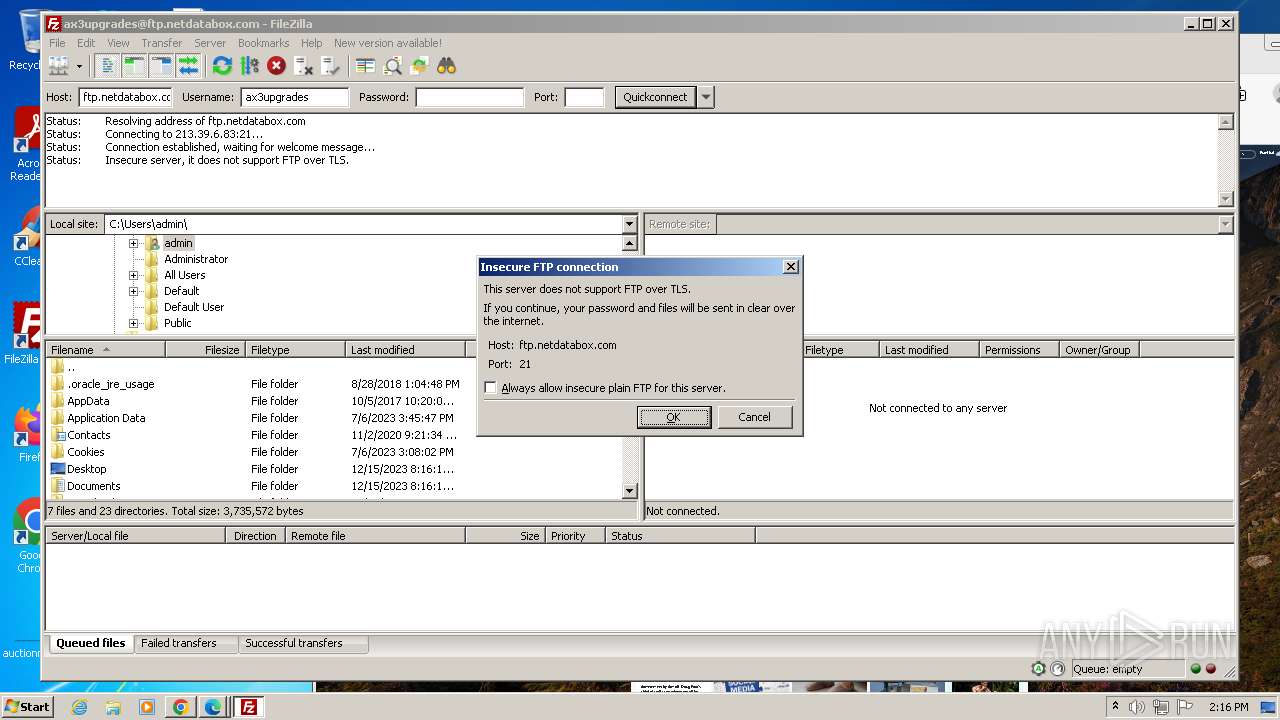Open the Bookmarks menu

pos(264,43)
